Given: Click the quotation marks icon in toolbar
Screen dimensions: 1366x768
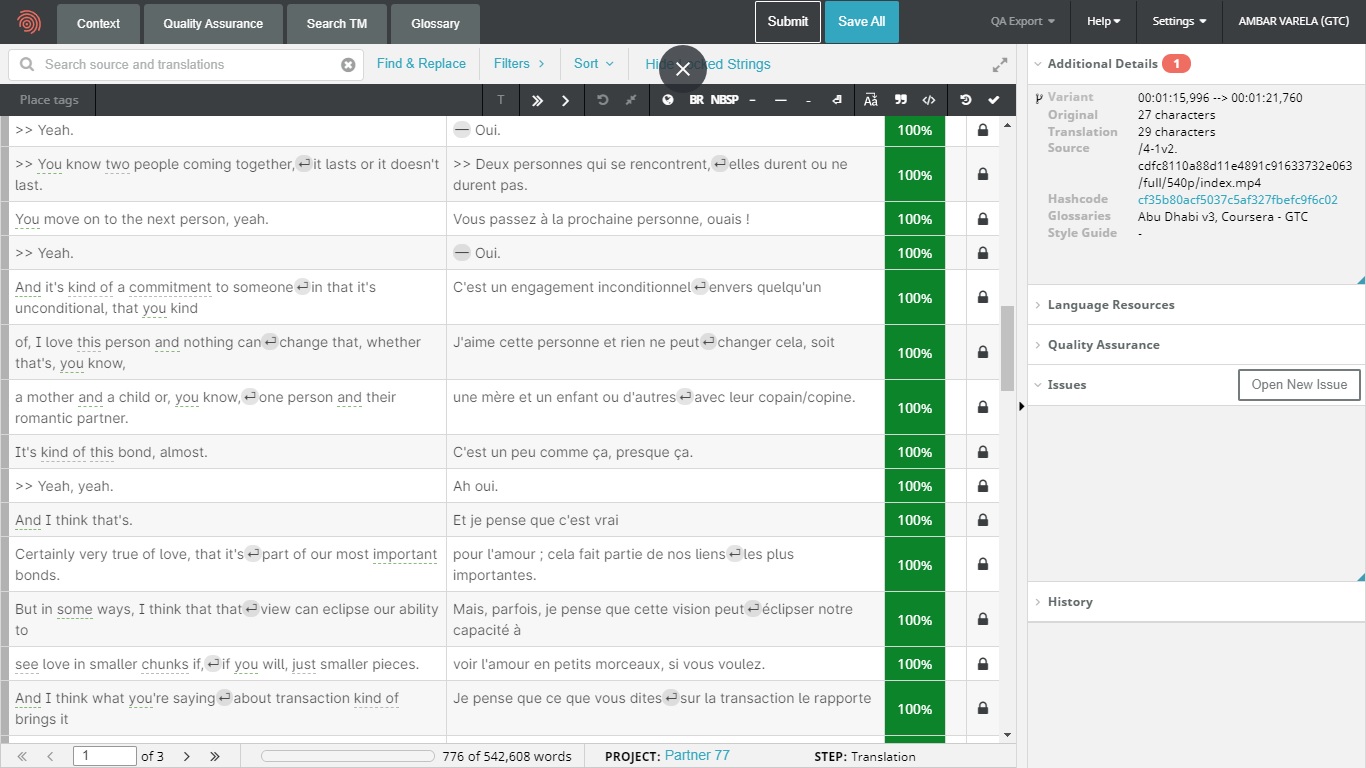Looking at the screenshot, I should 901,100.
